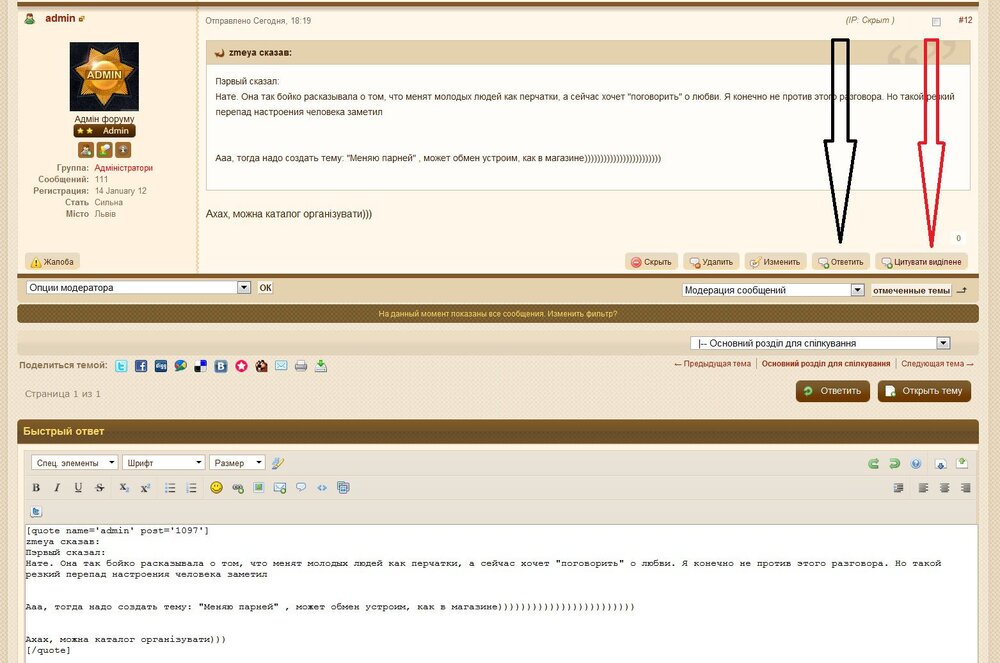Print the topic

click(300, 365)
